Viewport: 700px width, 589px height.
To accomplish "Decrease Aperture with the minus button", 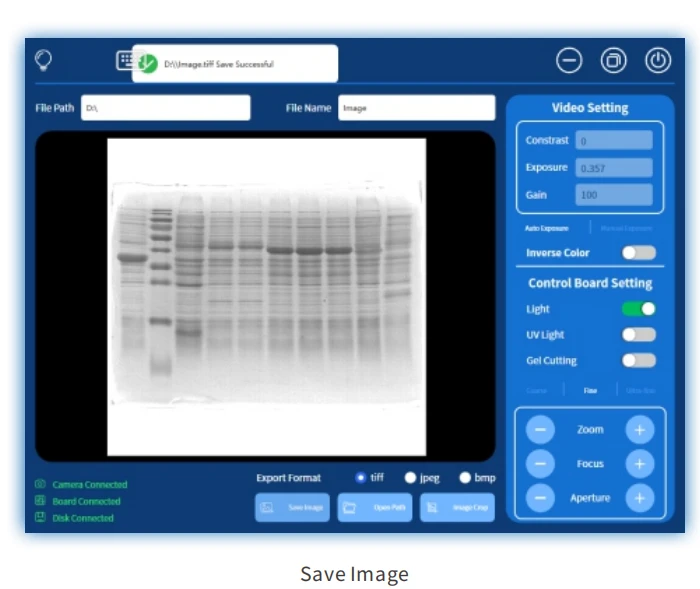I will [540, 498].
